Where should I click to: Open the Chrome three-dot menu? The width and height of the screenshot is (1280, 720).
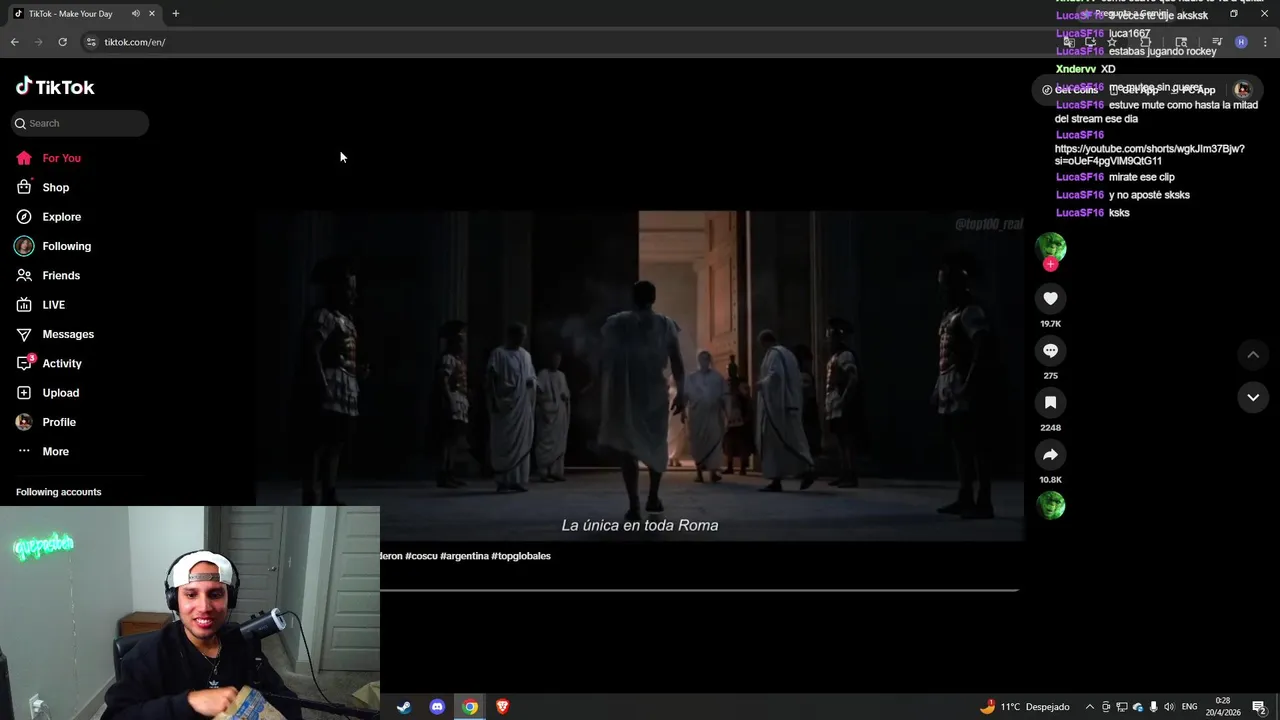pos(1266,42)
